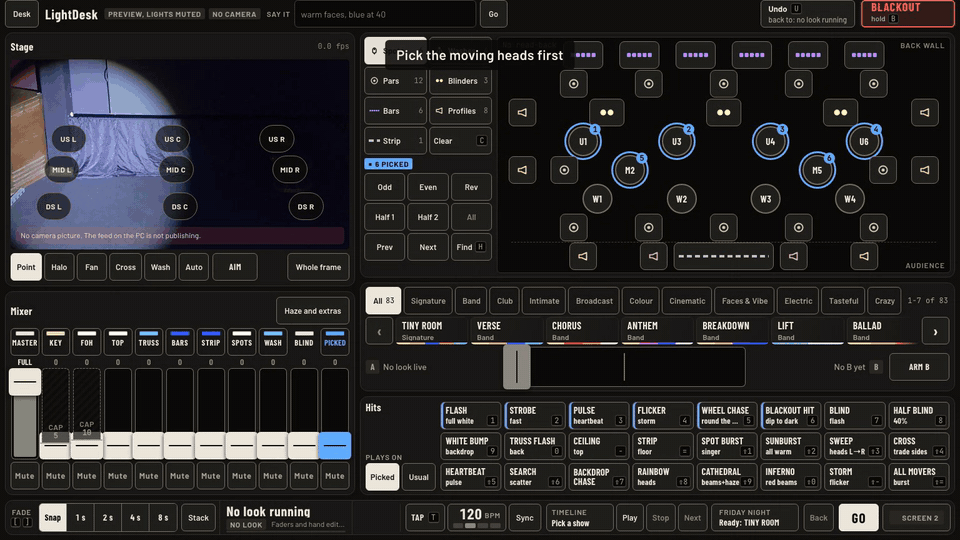Viewport: 960px width, 540px height.
Task: Mute the KEY channel
Action: [x=55, y=476]
